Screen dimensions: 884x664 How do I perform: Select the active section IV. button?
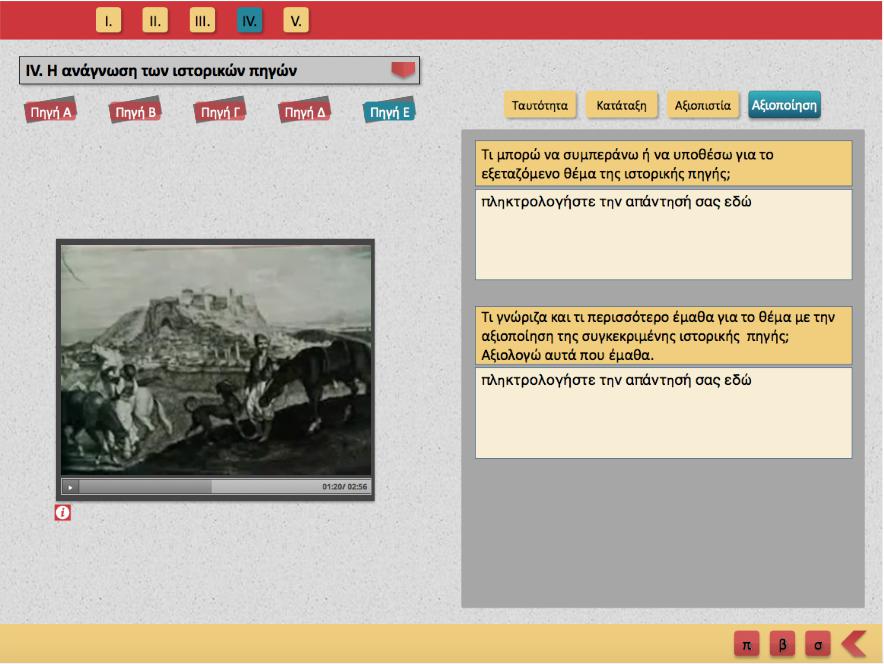click(249, 21)
